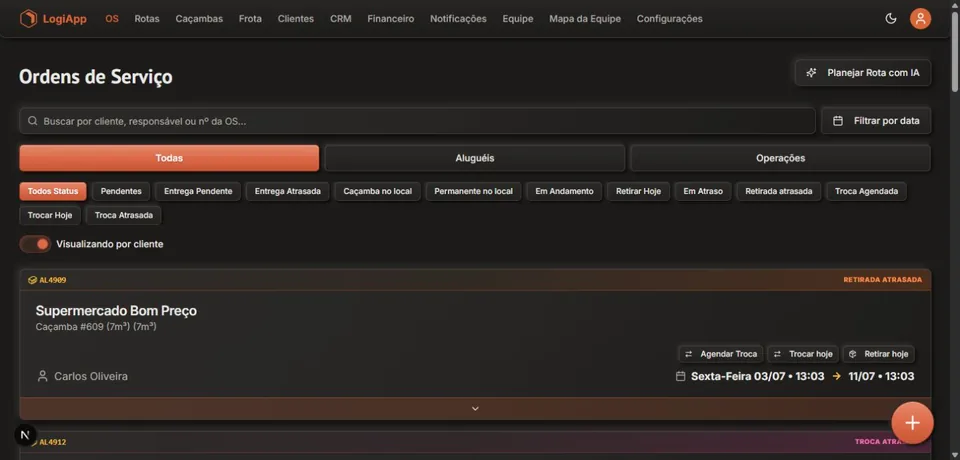This screenshot has width=960, height=460.
Task: Open Notificações in the navbar
Action: tap(458, 18)
